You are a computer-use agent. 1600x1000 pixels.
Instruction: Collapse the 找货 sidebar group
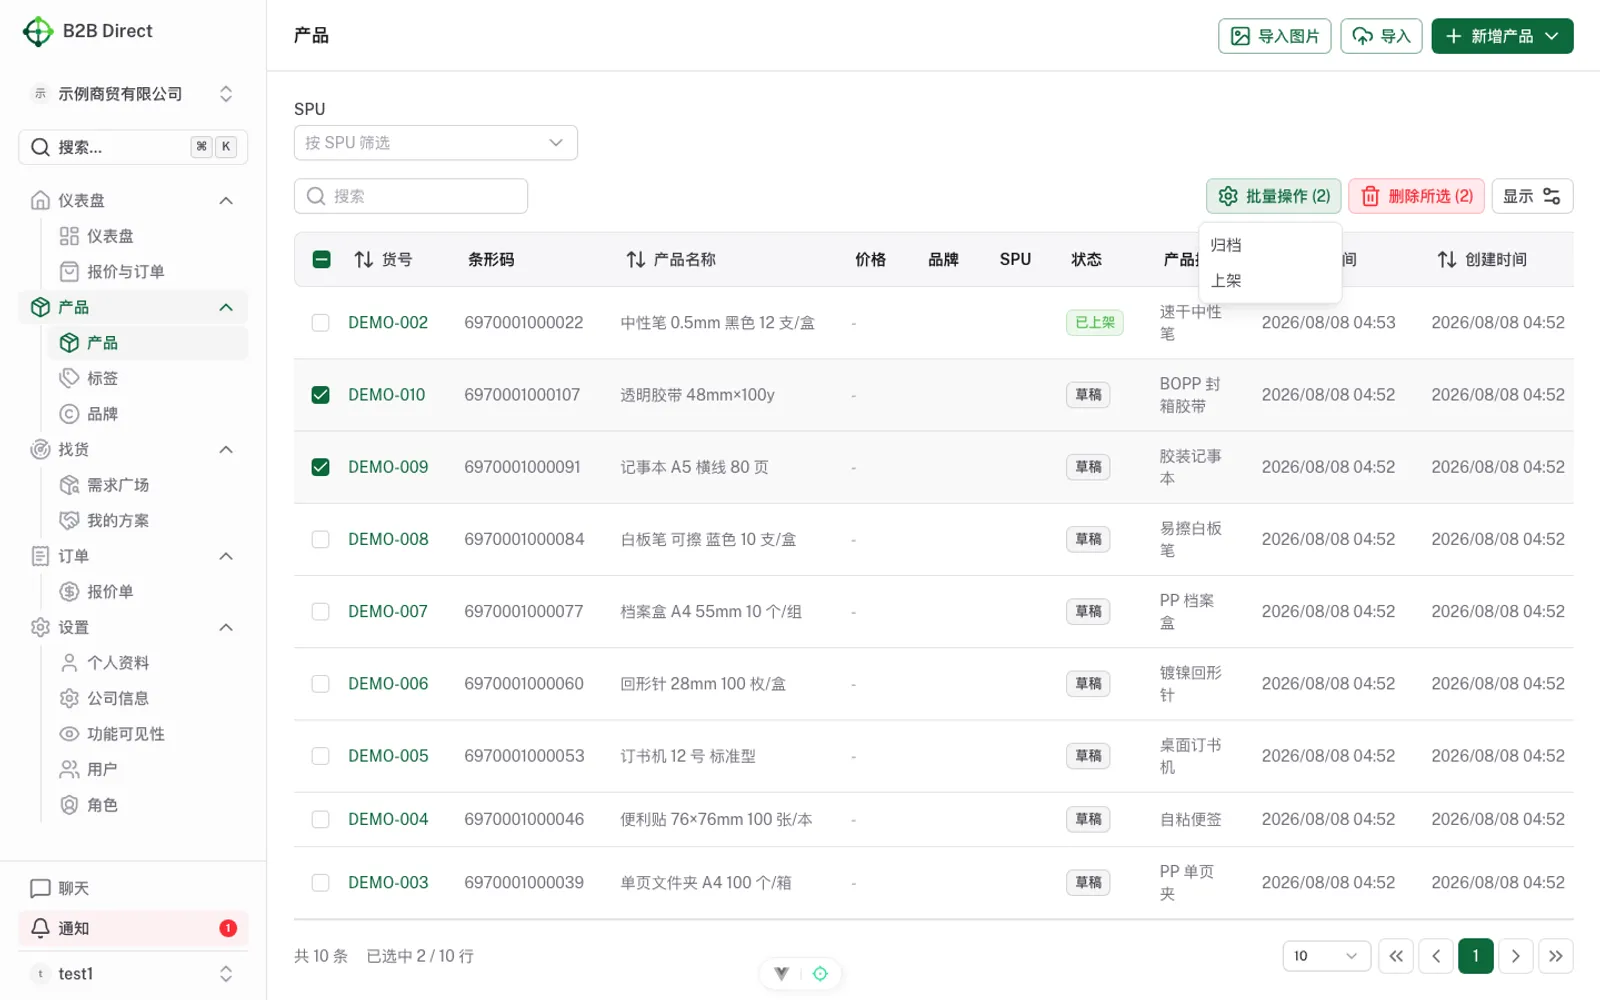tap(226, 449)
